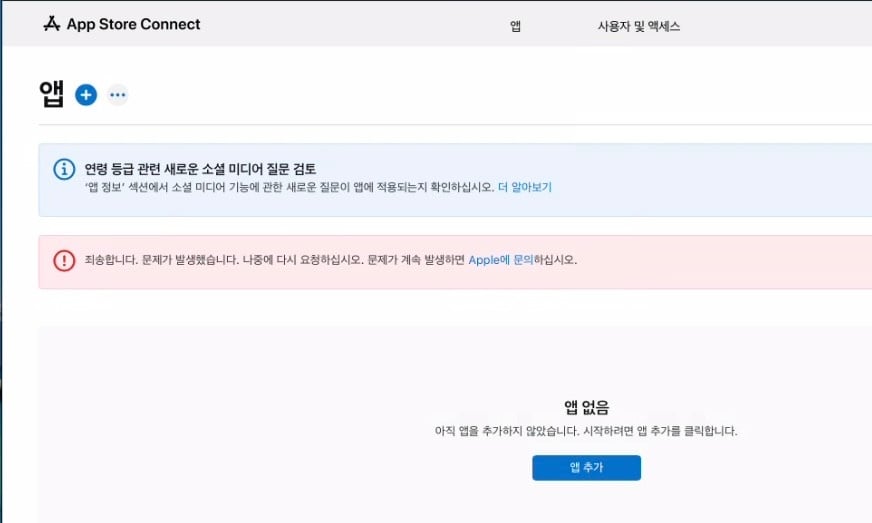The height and width of the screenshot is (523, 872).
Task: Open the ellipsis more options menu
Action: click(x=117, y=95)
